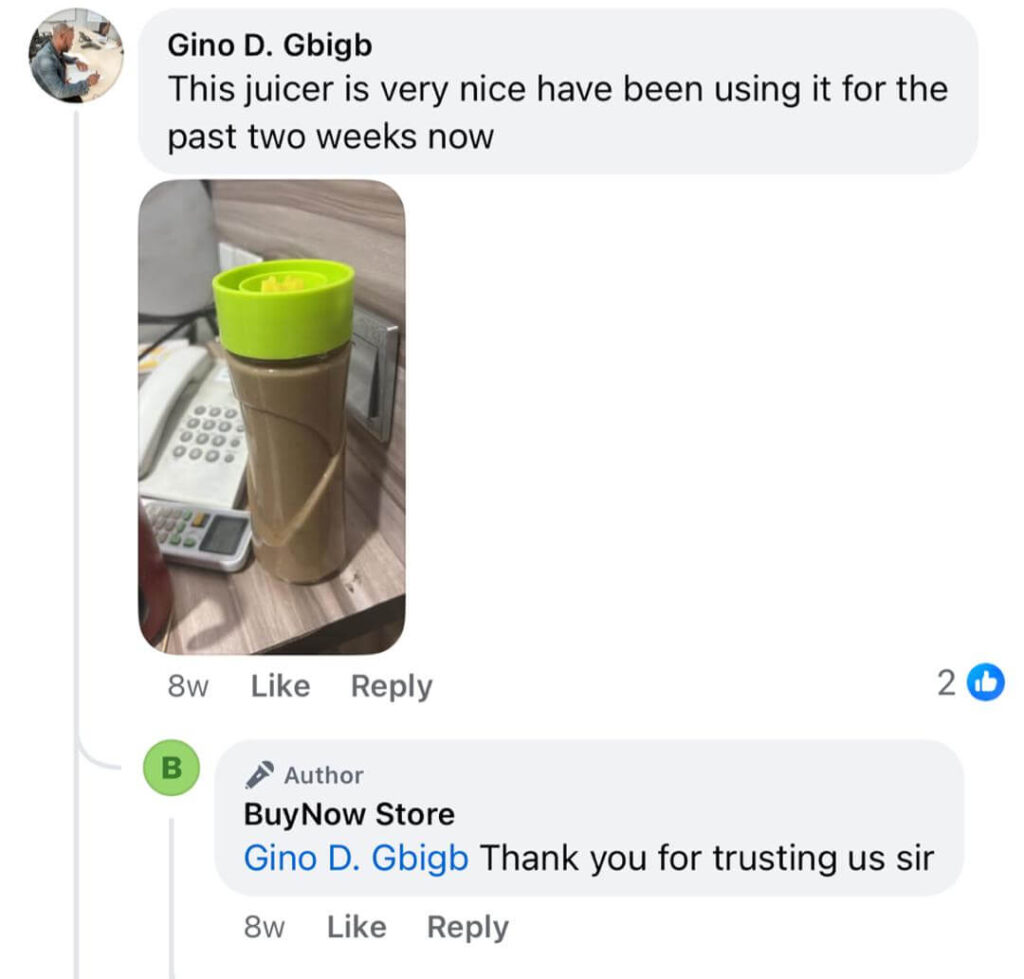Reply to Gino's juicer comment

click(392, 687)
